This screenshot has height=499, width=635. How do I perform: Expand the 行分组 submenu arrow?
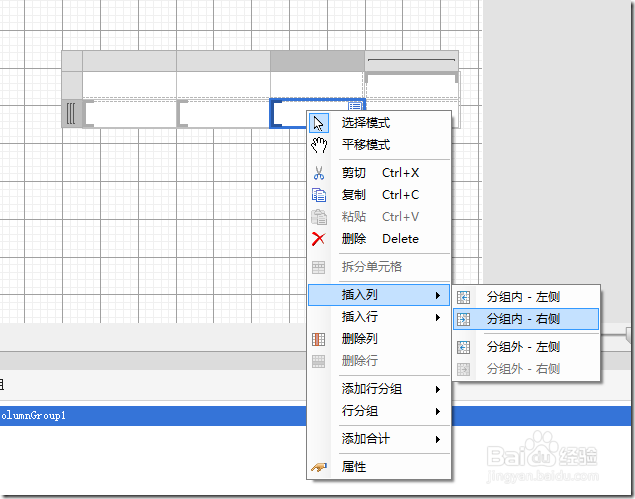coord(438,412)
